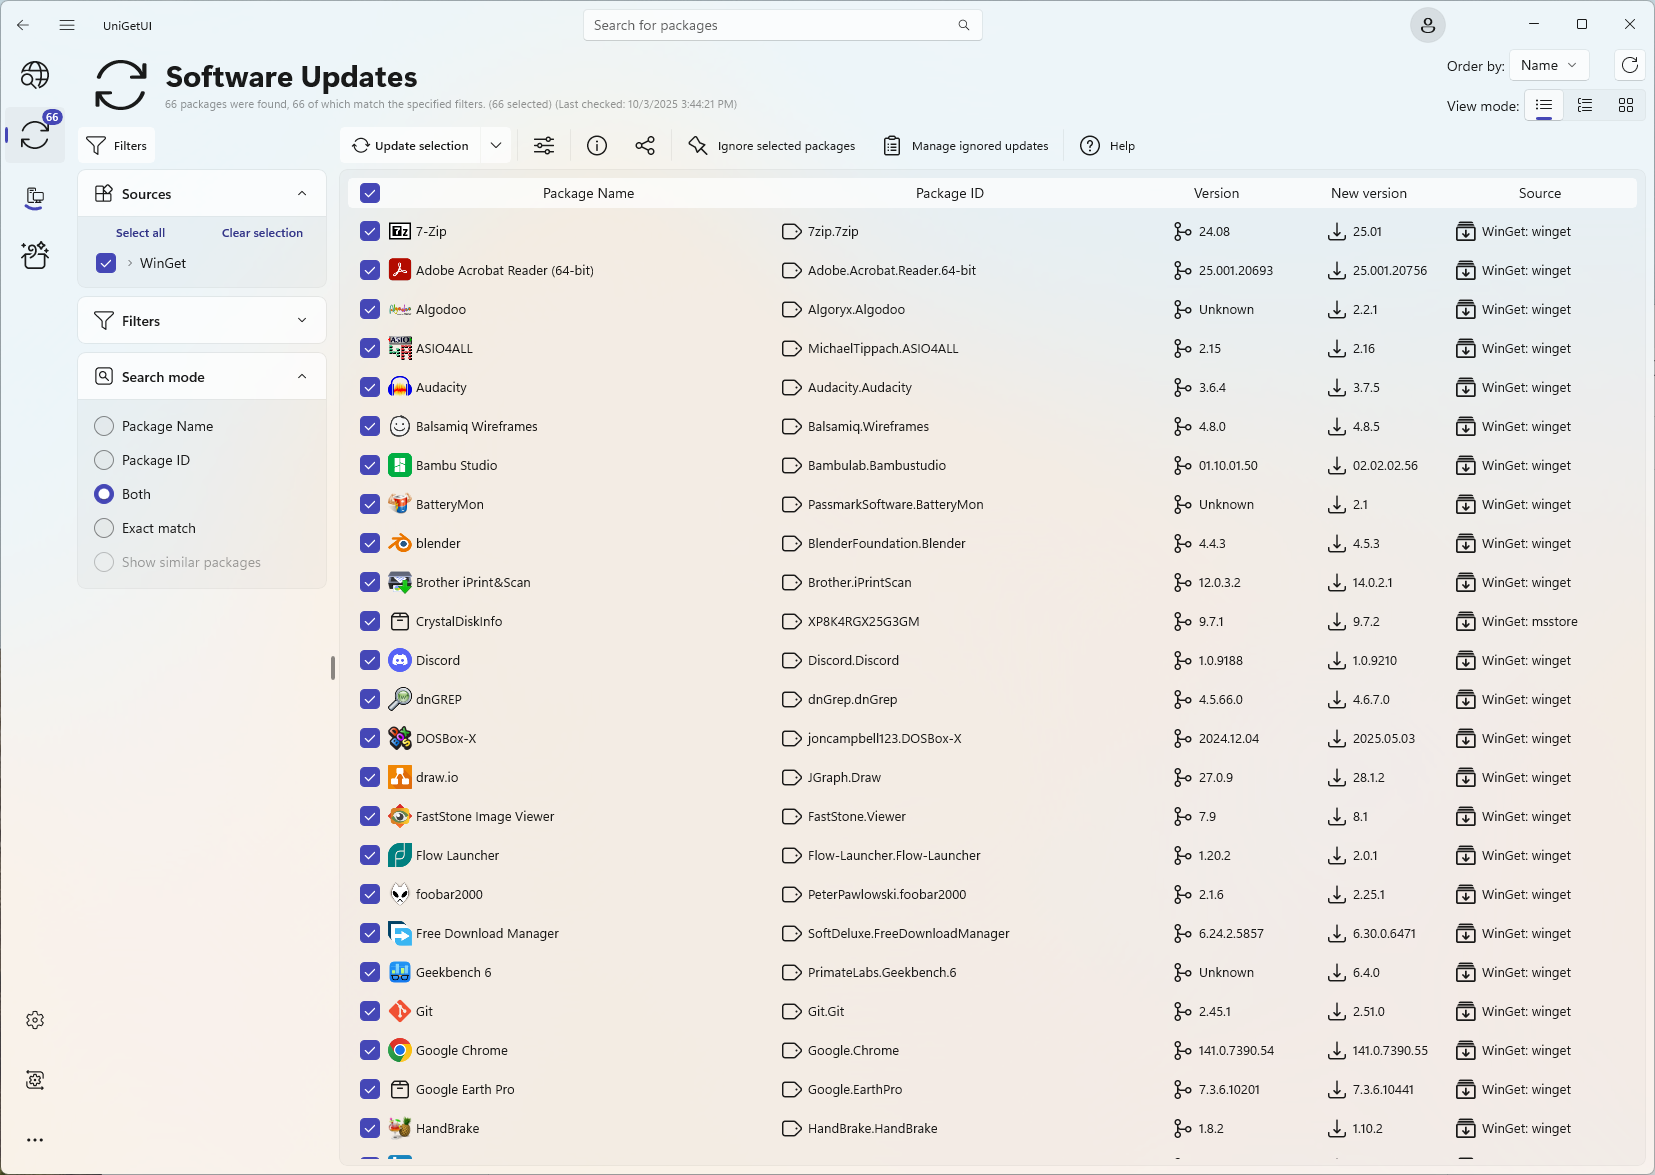Toggle the Filters pane button
The image size is (1655, 1175).
click(117, 146)
